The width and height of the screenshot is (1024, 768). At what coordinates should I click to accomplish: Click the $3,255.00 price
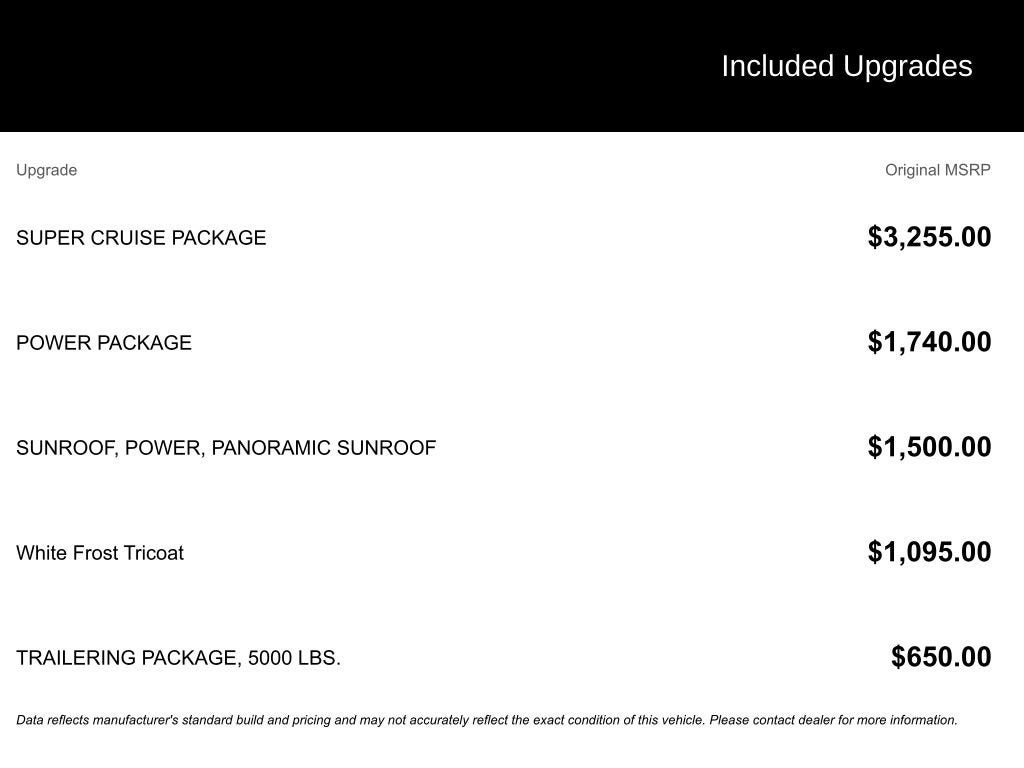tap(929, 237)
